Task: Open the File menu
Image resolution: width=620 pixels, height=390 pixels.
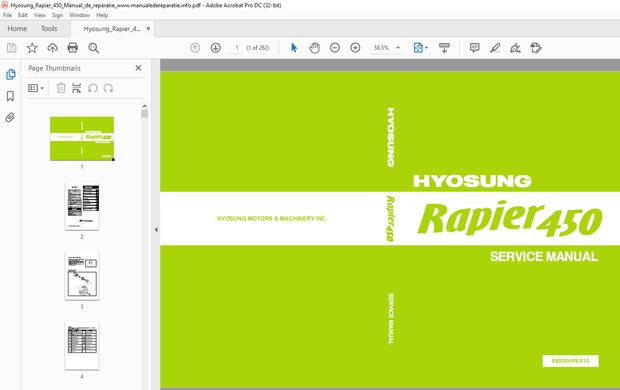Action: point(8,15)
